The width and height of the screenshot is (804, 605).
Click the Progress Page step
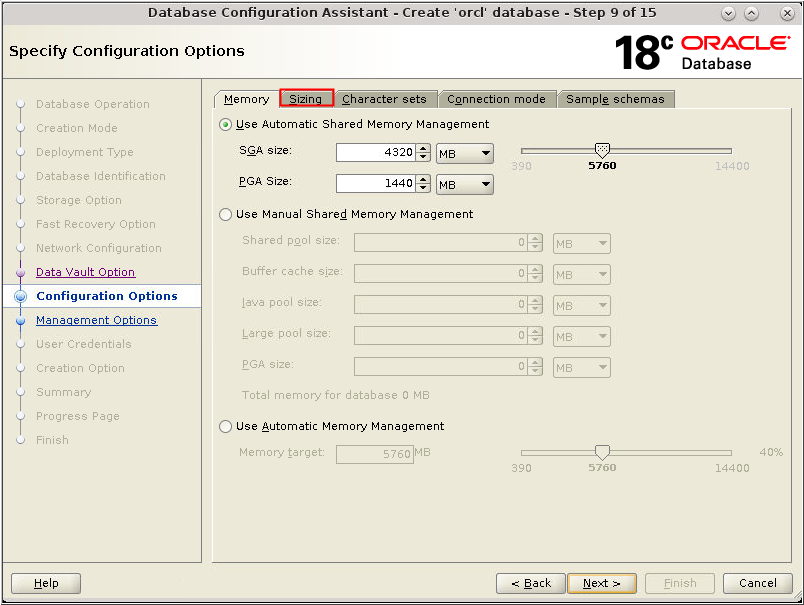pyautogui.click(x=77, y=416)
